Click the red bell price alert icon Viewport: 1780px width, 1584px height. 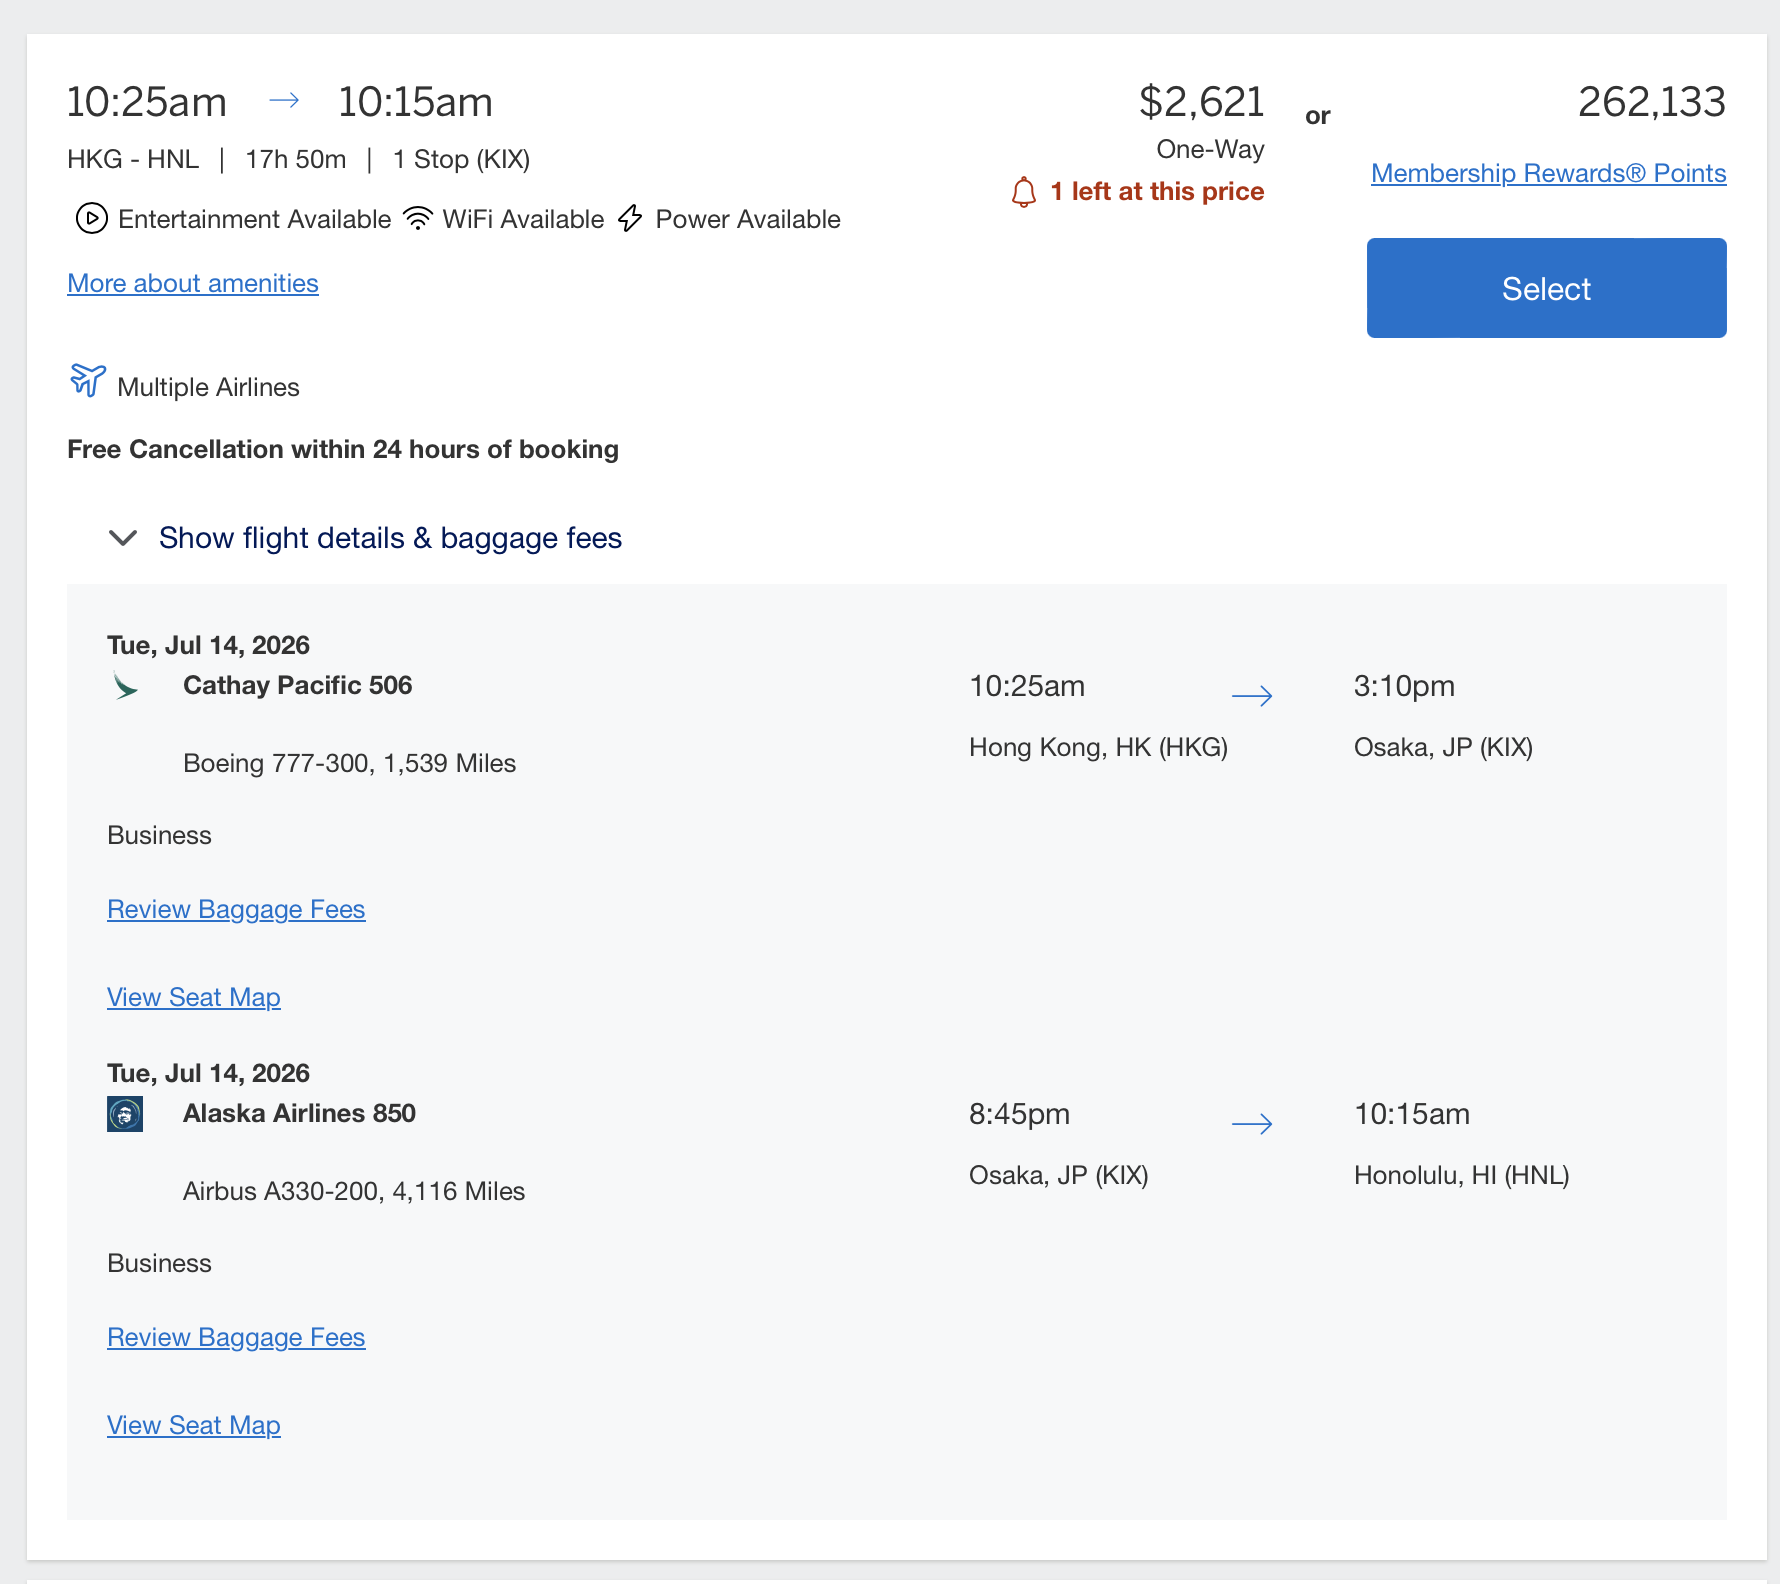click(x=1023, y=192)
